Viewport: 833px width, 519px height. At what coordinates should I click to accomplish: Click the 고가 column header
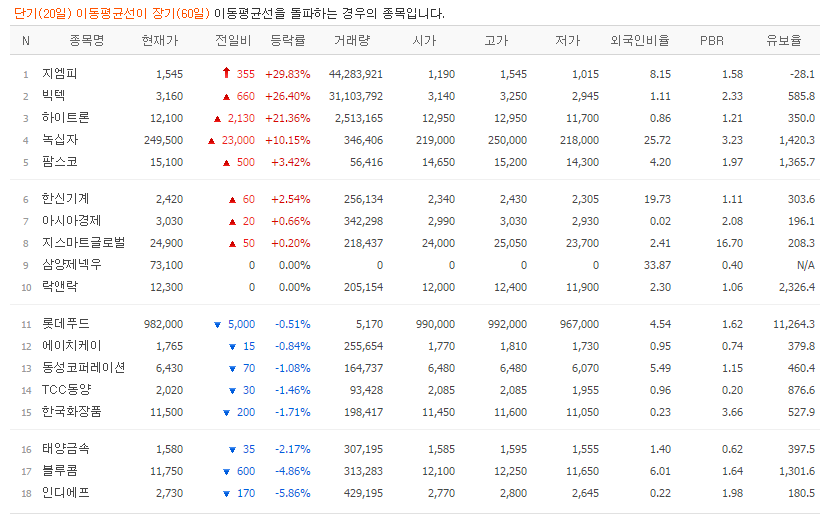pos(496,40)
